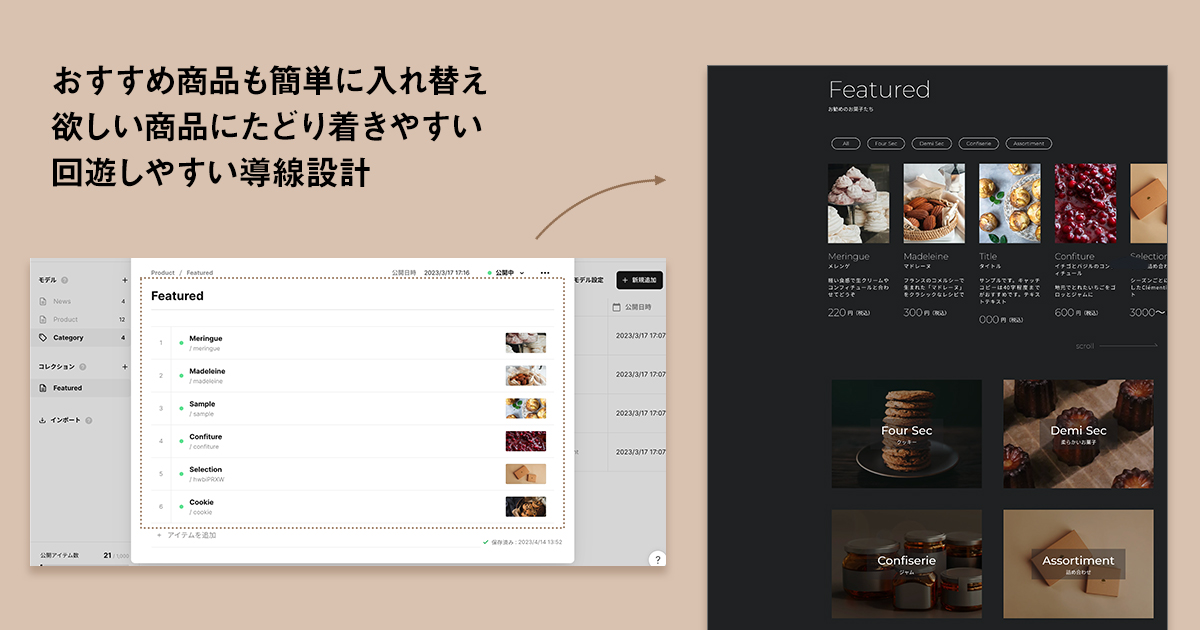The image size is (1200, 630).
Task: Open the Selection row in the list
Action: pyautogui.click(x=352, y=474)
